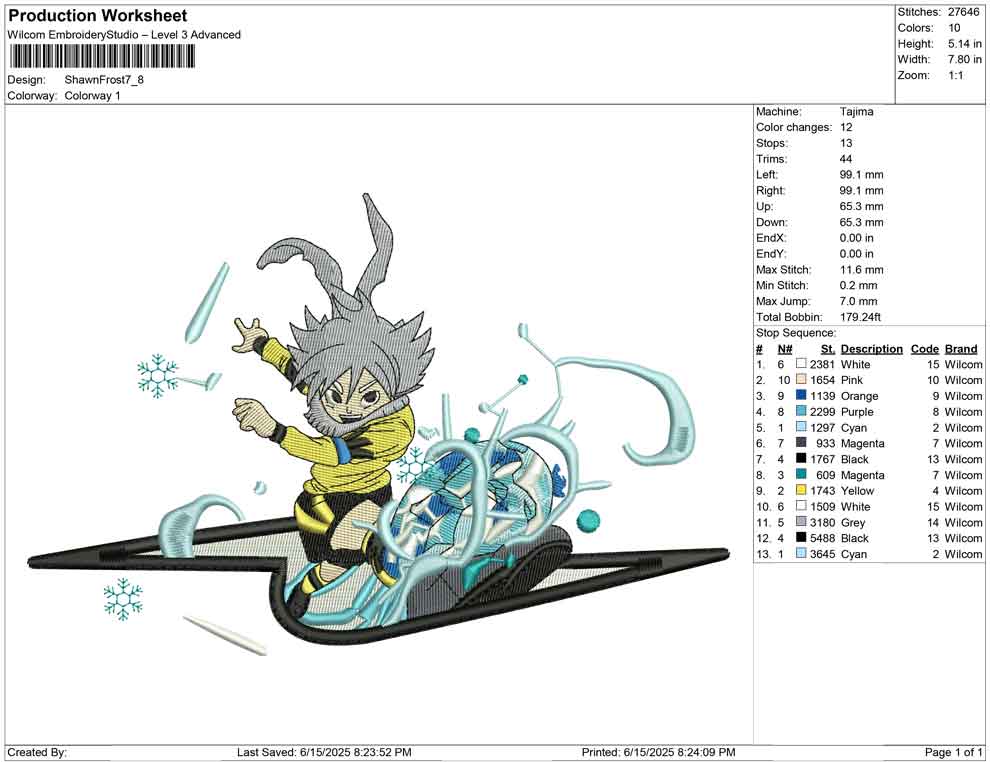Click the 'Stop Sequence:' label

point(796,333)
